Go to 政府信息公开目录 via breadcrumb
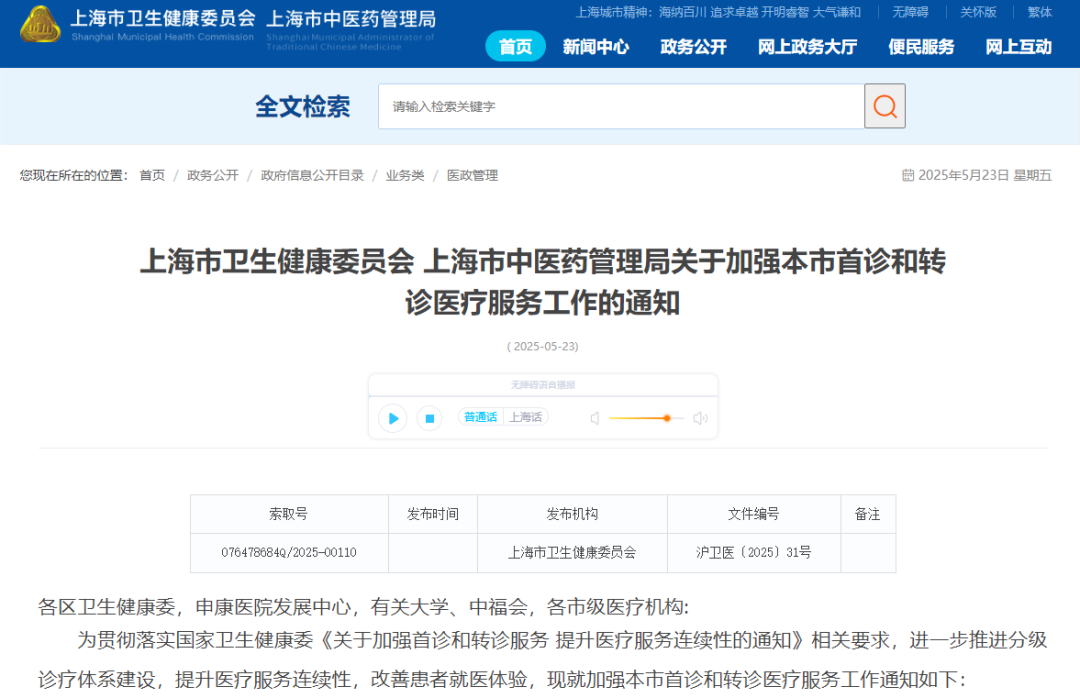 [x=312, y=174]
